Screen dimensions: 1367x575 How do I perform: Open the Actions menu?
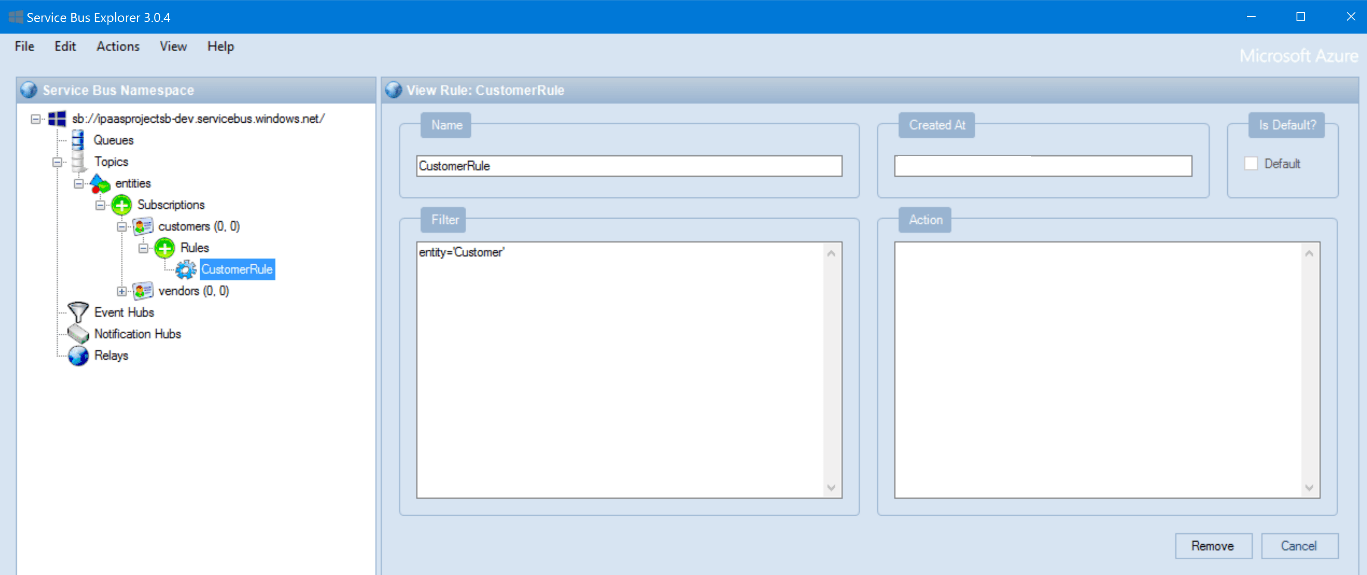(118, 46)
